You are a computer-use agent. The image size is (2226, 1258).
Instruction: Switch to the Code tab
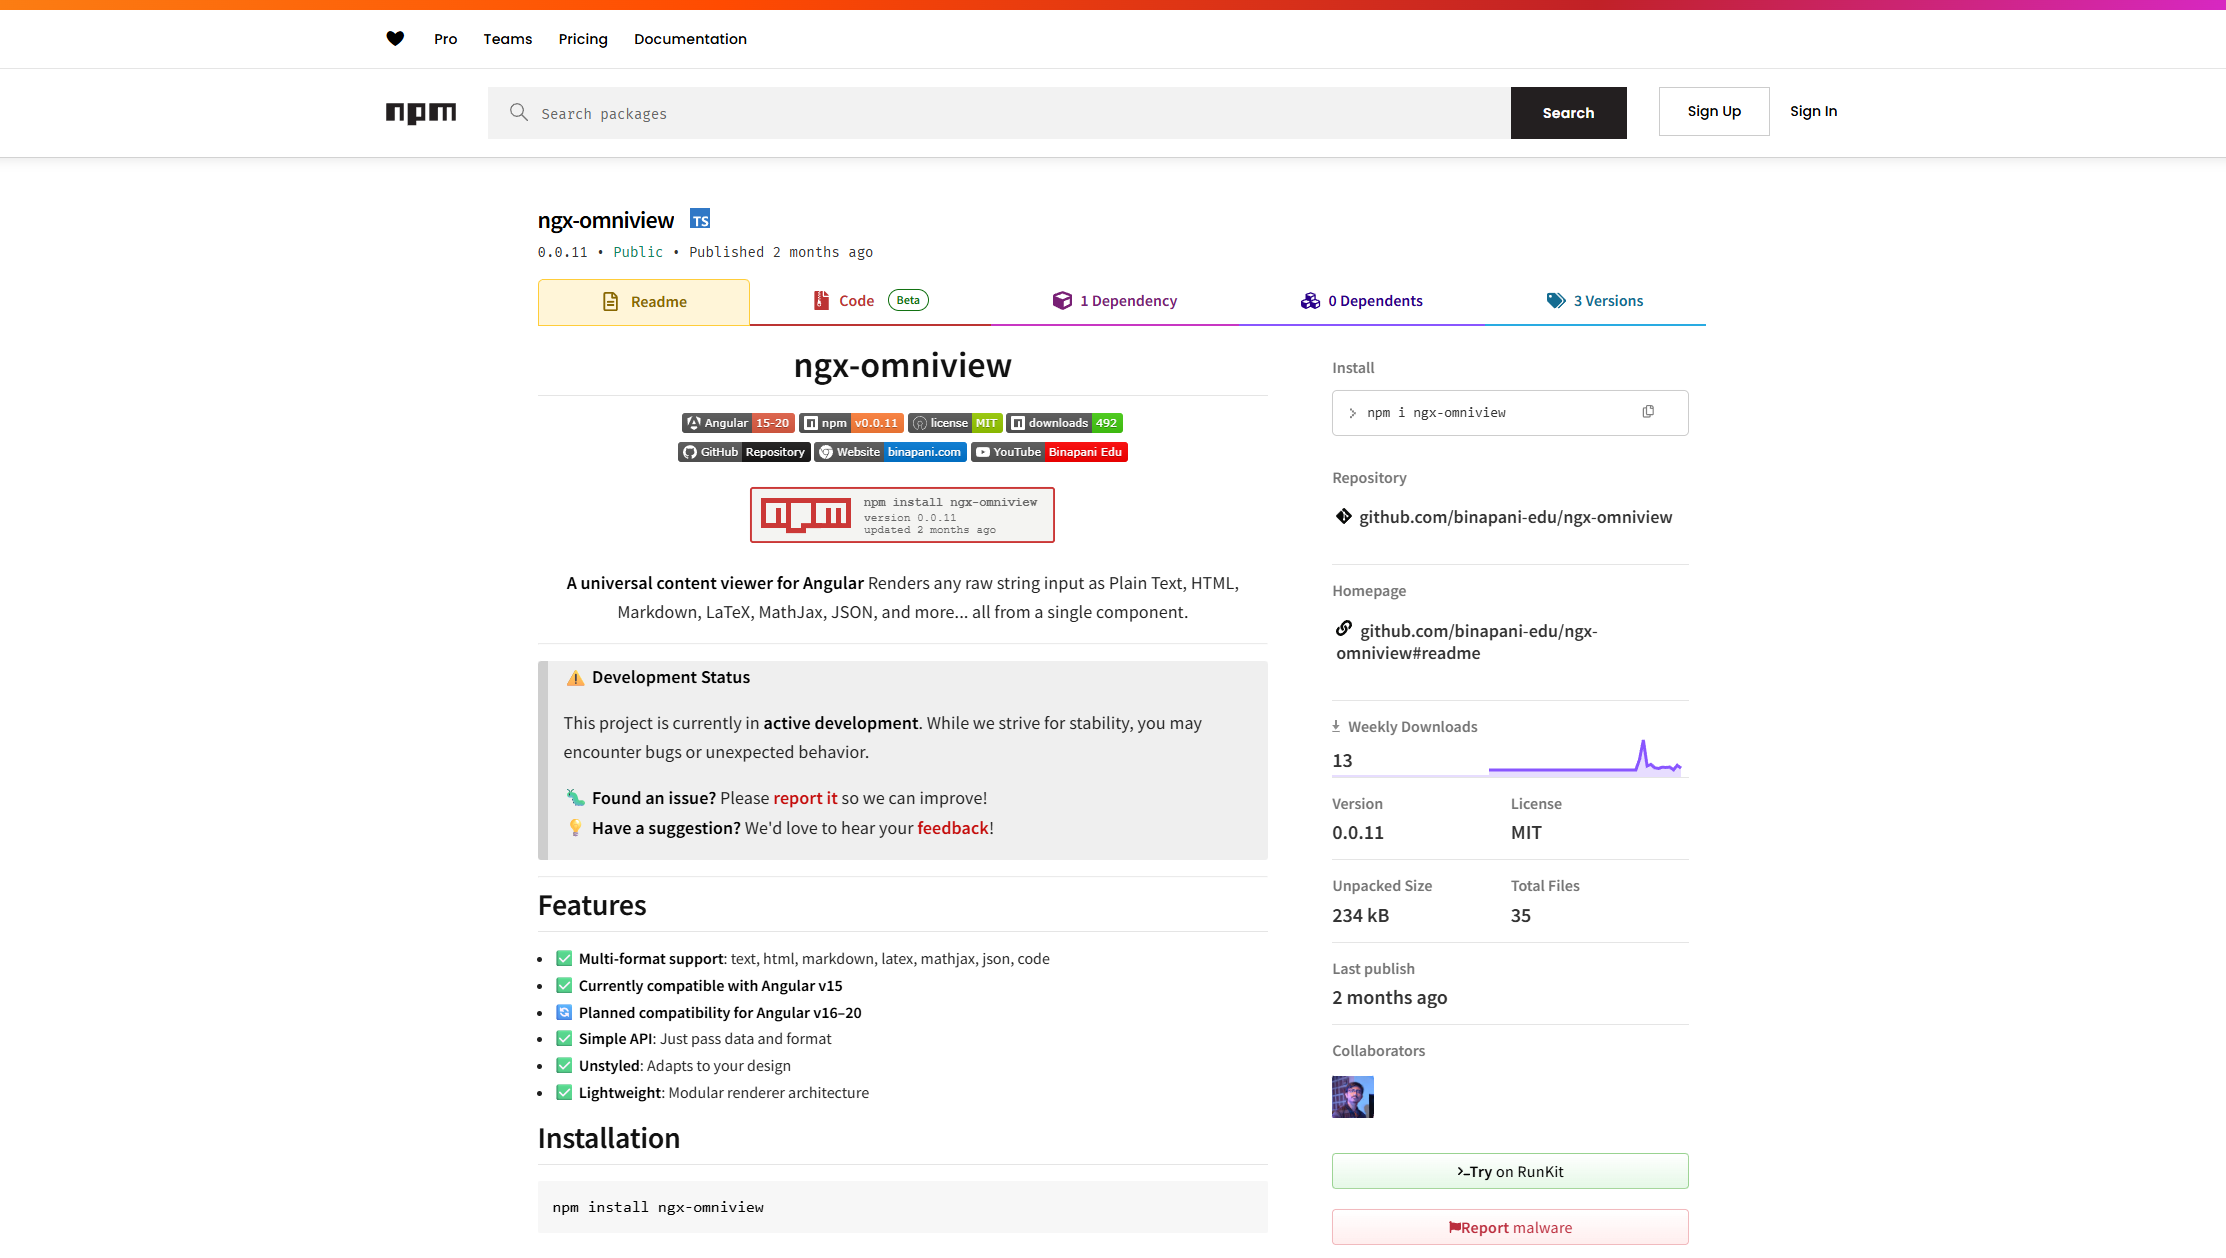[856, 301]
